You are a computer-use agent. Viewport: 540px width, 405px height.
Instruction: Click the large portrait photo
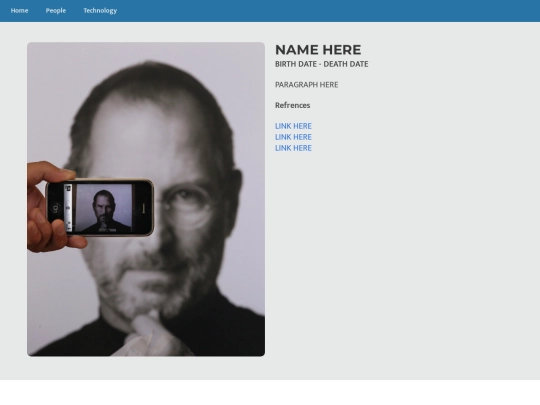pyautogui.click(x=146, y=199)
